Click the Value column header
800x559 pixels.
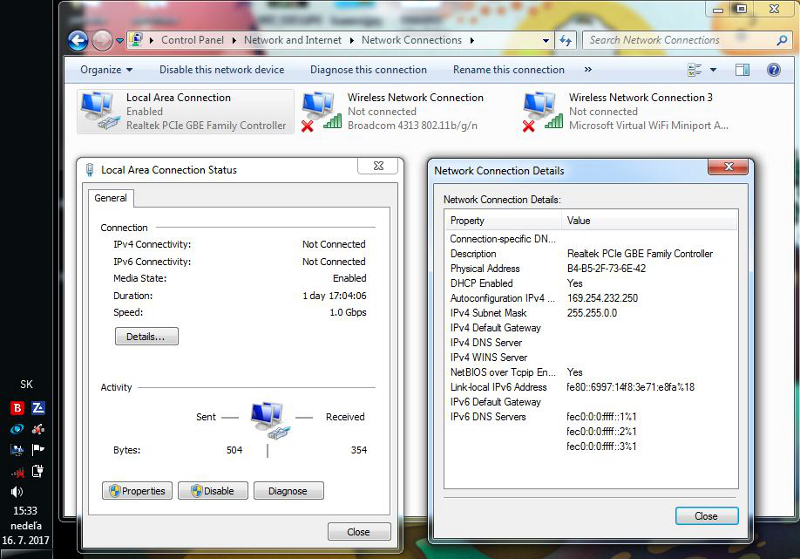pyautogui.click(x=649, y=221)
